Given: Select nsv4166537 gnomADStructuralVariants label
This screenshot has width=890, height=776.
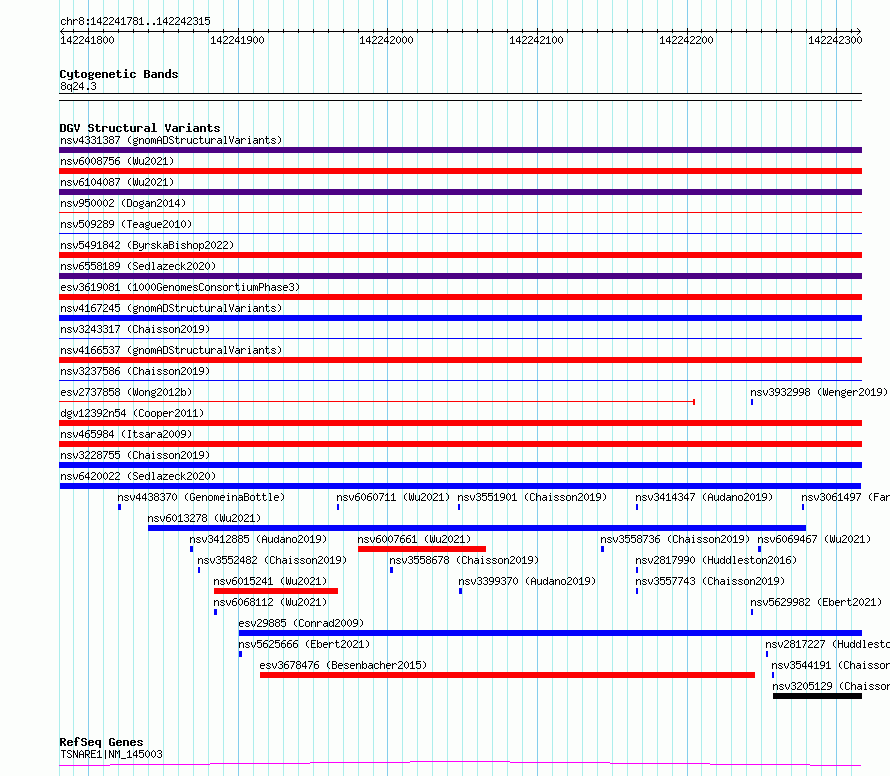Looking at the screenshot, I should [x=171, y=350].
